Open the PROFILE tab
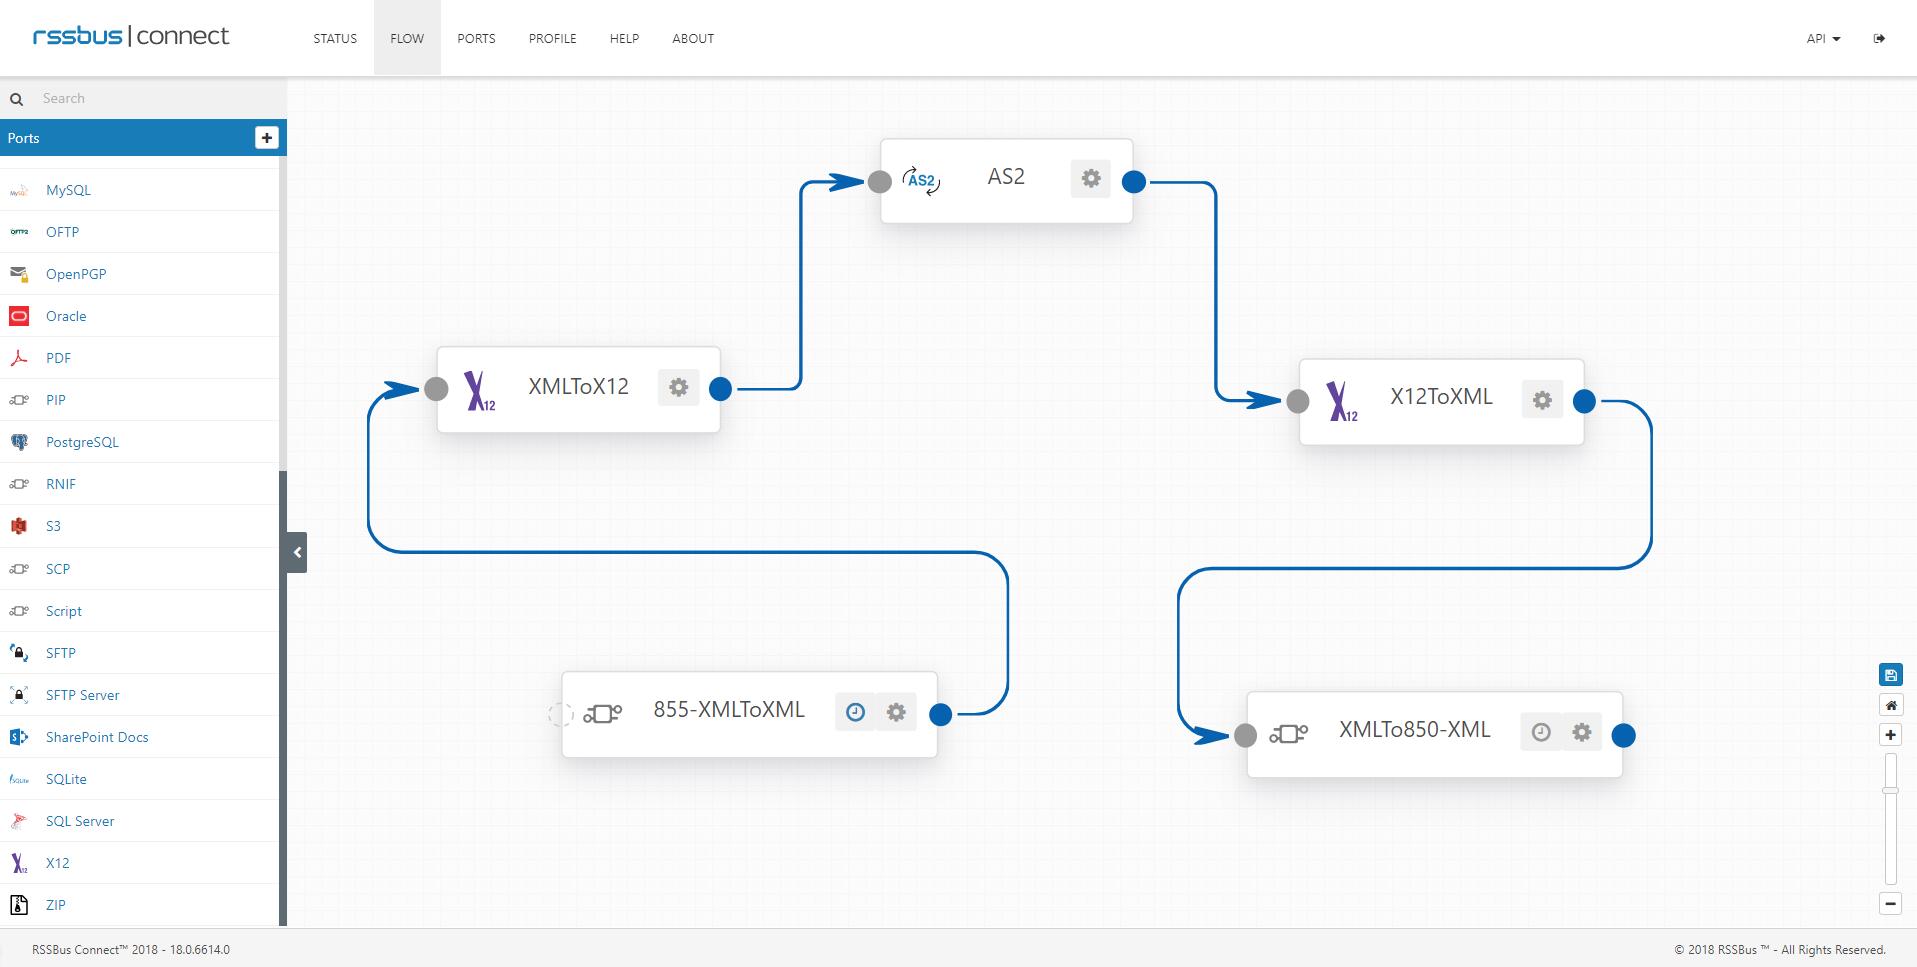Screen dimensions: 1917x967 click(552, 39)
